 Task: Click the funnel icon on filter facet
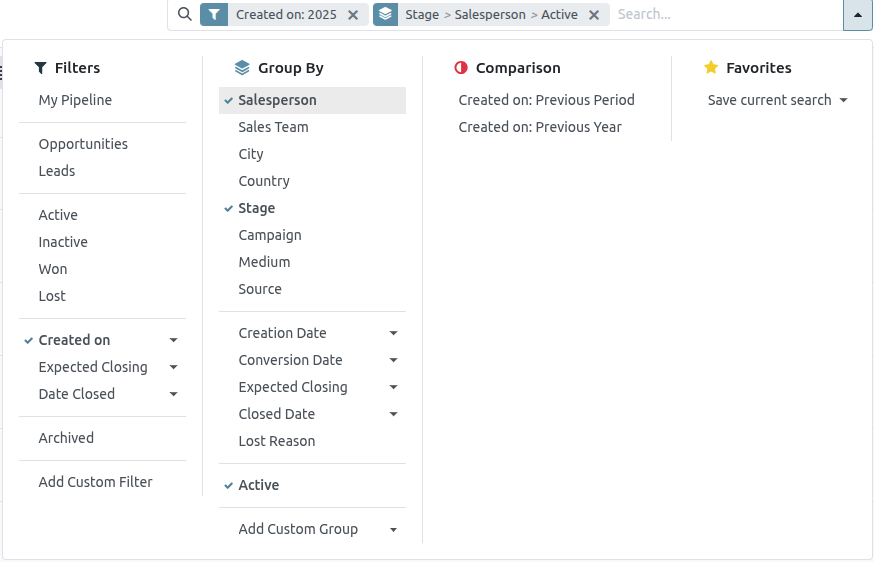[x=214, y=15]
